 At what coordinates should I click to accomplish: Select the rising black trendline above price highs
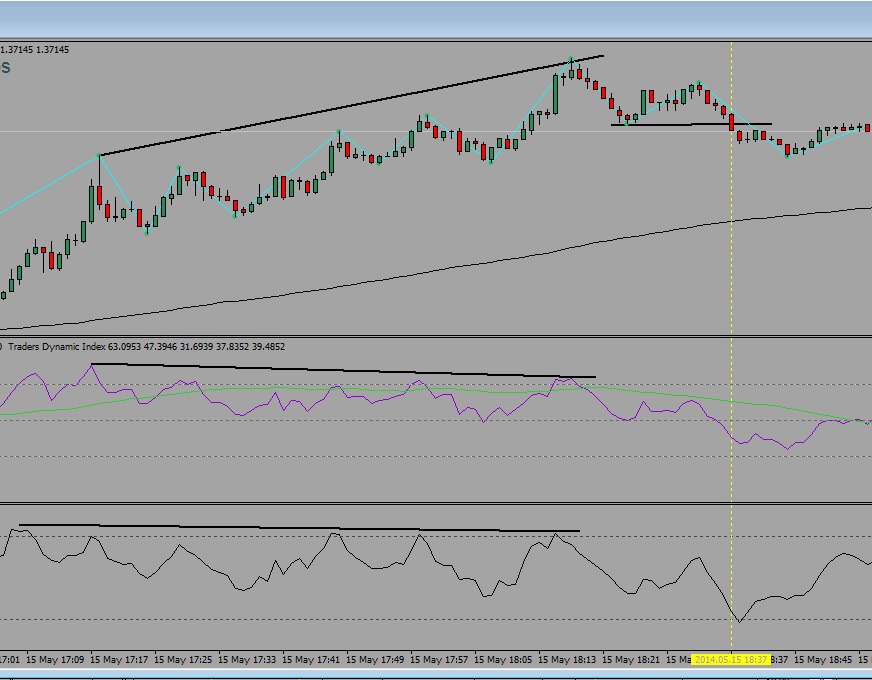pos(351,105)
